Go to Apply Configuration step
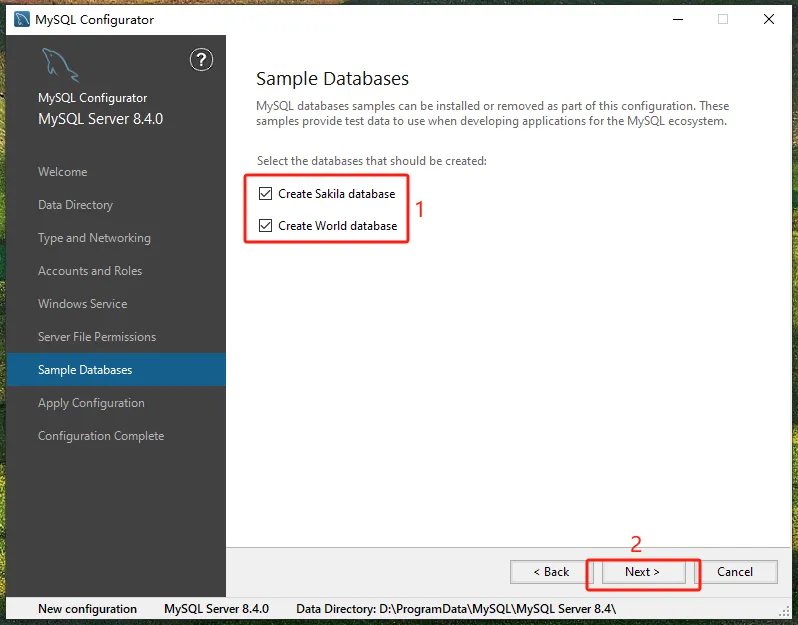Viewport: 798px width, 625px height. pyautogui.click(x=91, y=403)
